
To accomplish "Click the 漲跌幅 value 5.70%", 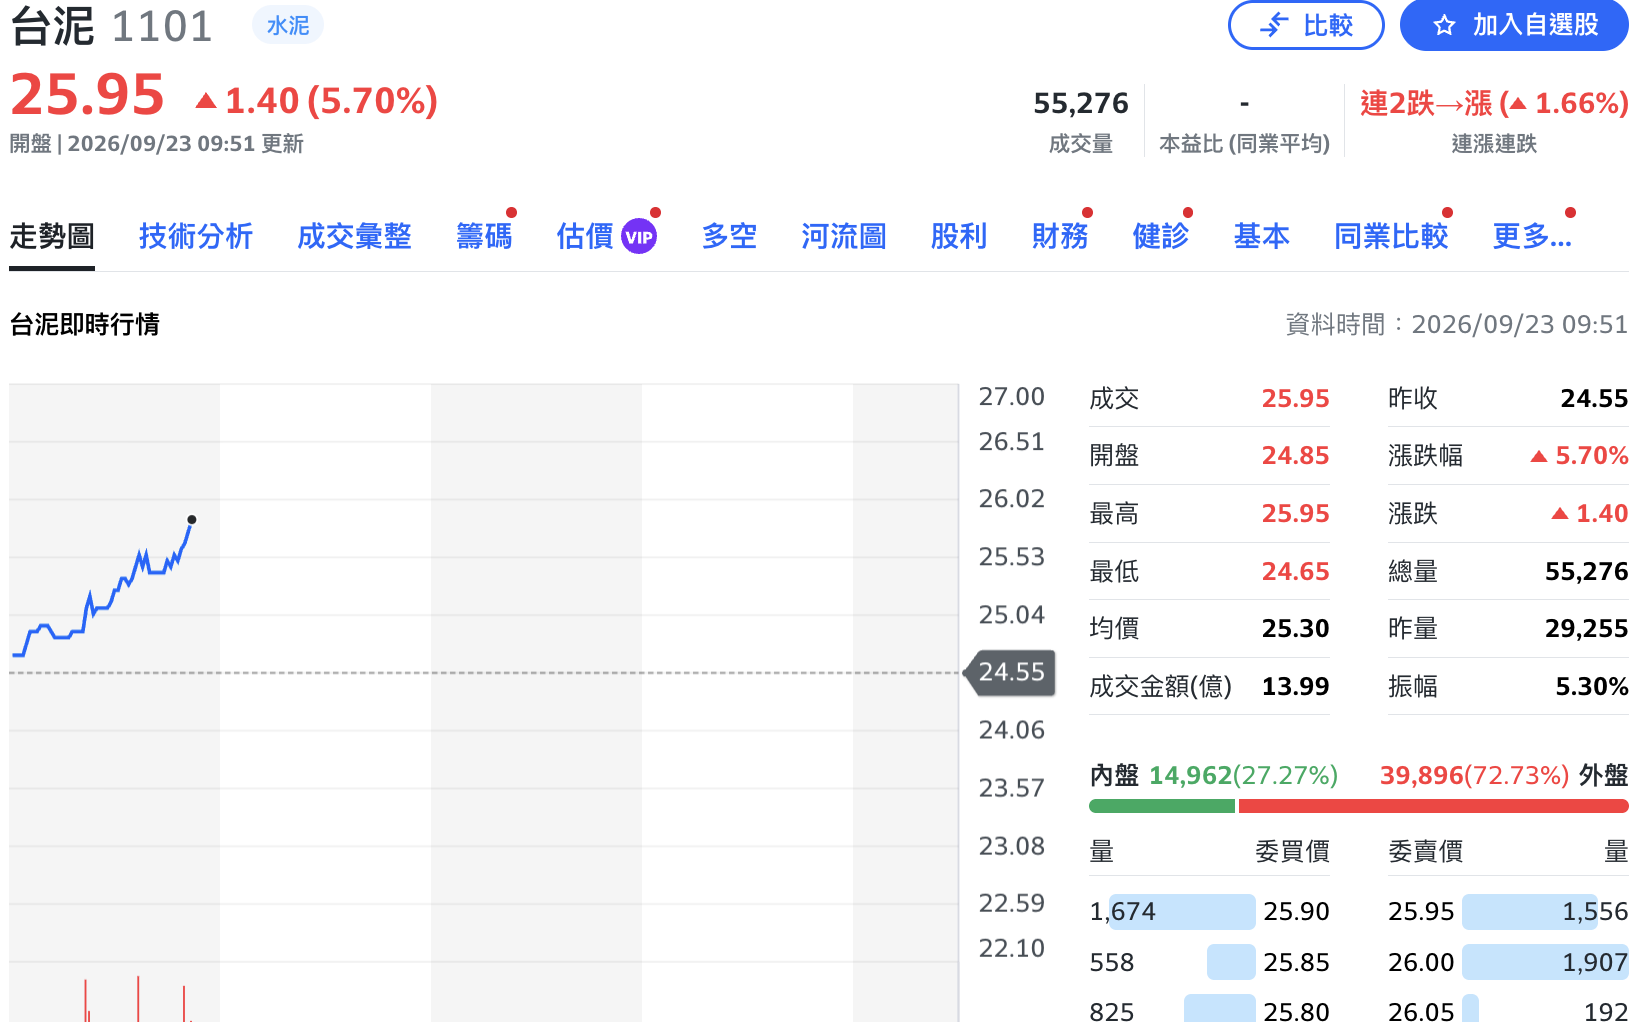I will [x=1579, y=456].
